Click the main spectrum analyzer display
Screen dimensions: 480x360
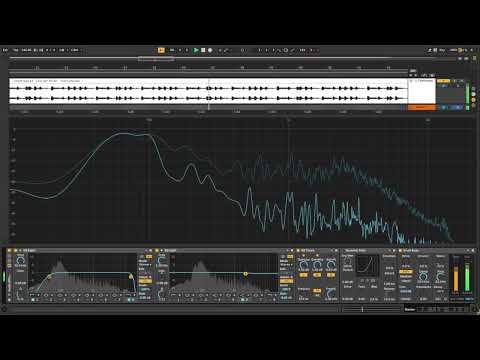pyautogui.click(x=242, y=182)
